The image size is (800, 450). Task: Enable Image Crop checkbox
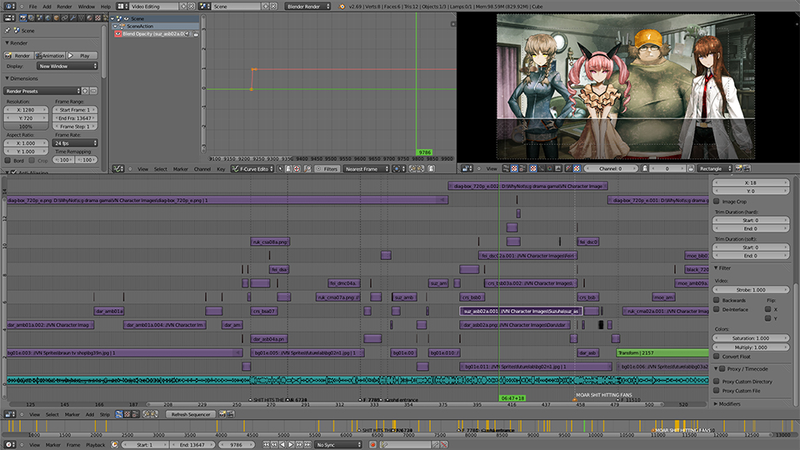coord(717,201)
